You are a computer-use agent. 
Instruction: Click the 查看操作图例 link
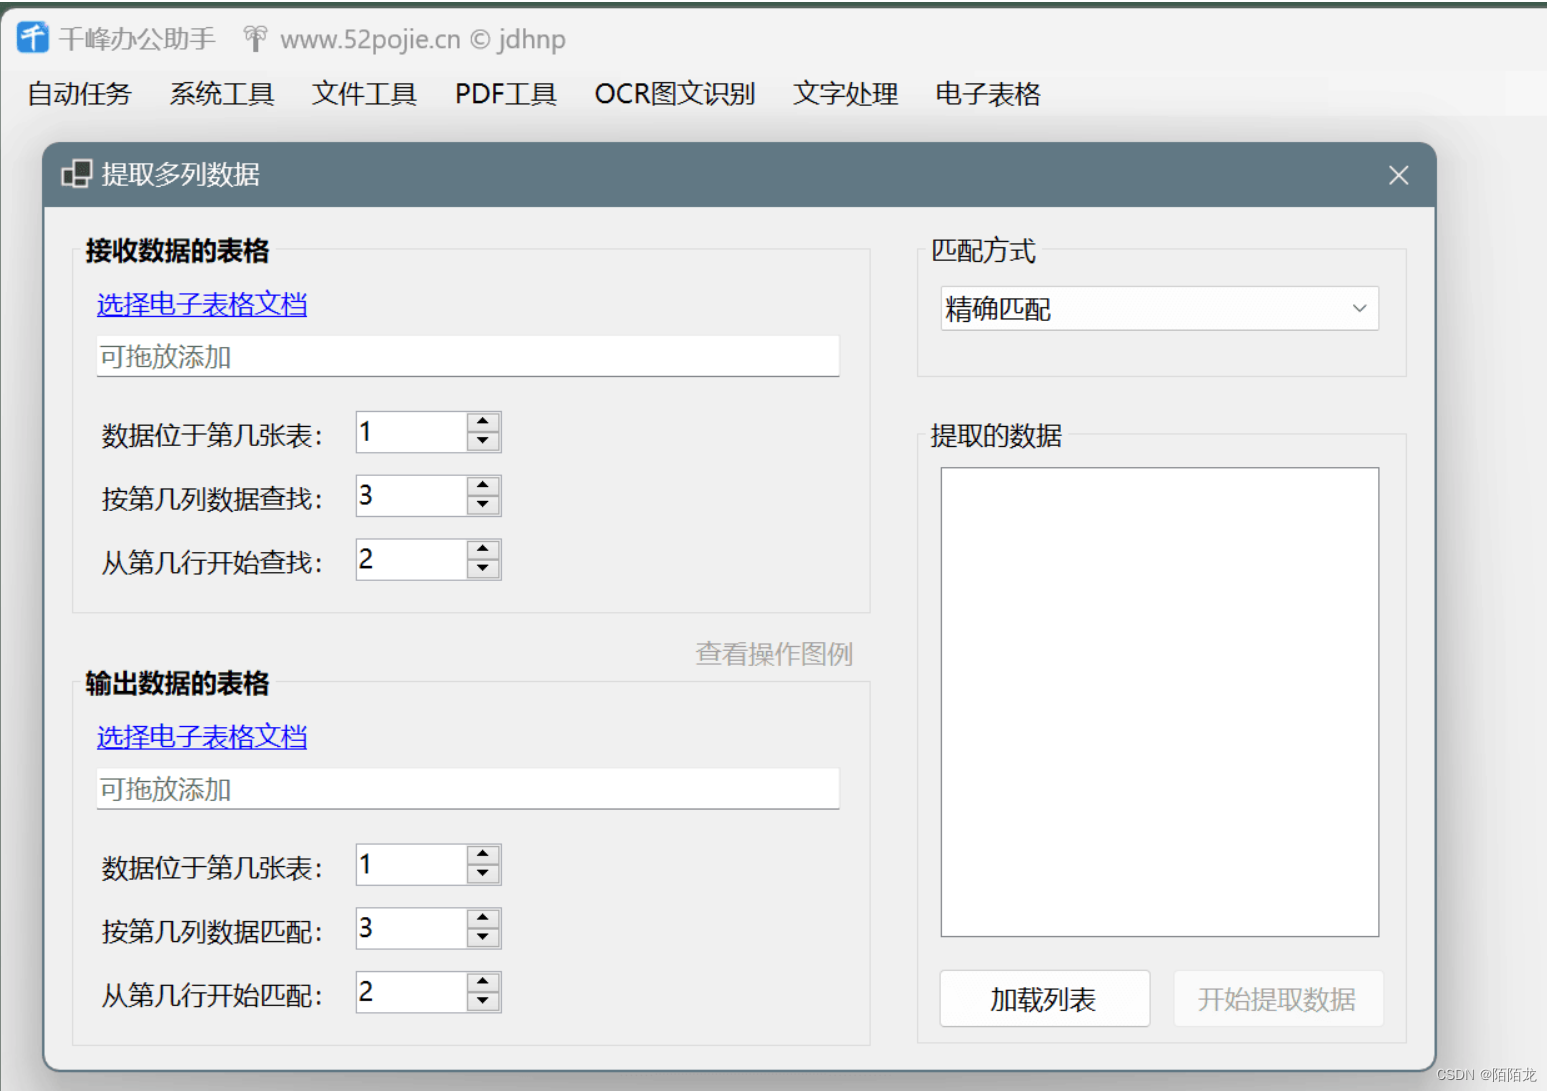[x=773, y=653]
